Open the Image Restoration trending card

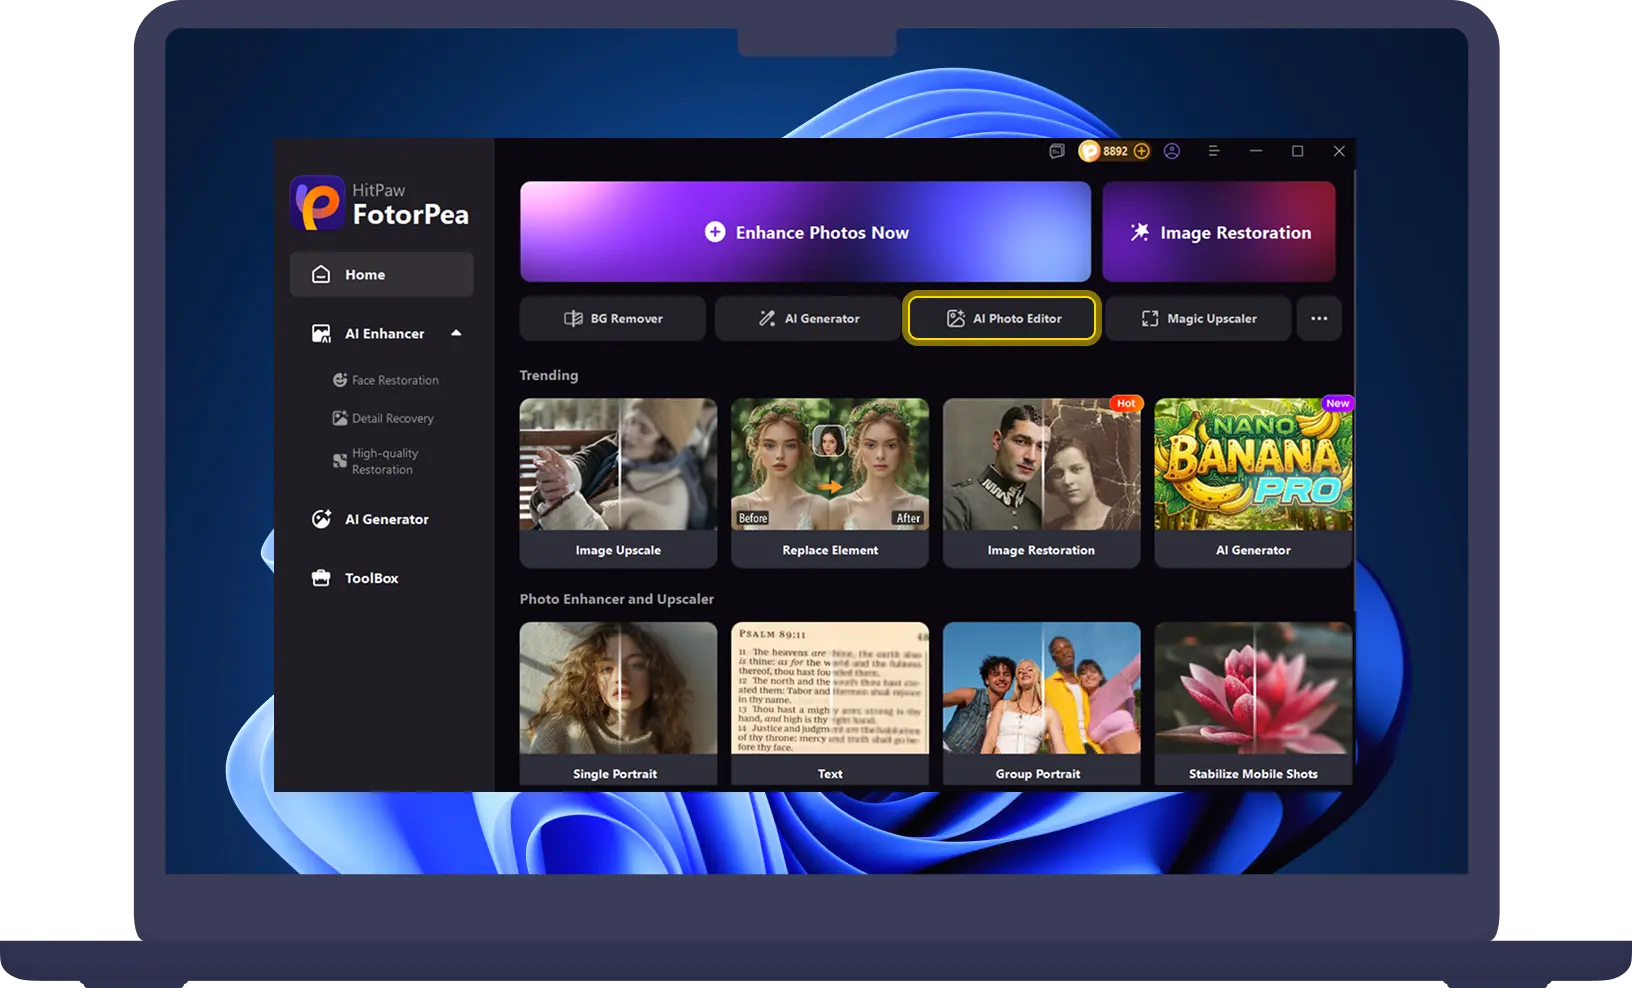pos(1042,483)
